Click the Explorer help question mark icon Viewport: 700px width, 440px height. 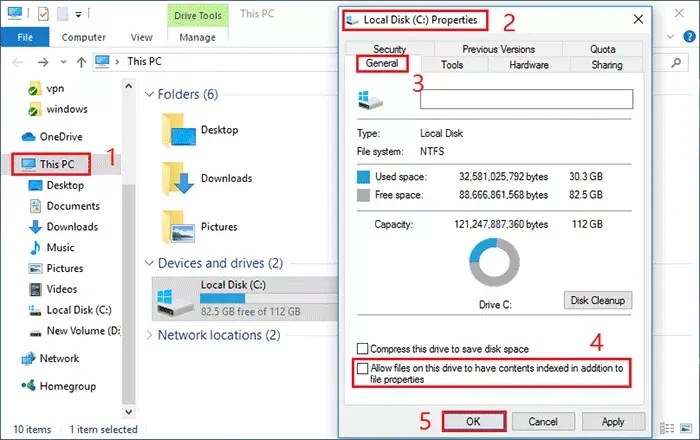point(689,36)
